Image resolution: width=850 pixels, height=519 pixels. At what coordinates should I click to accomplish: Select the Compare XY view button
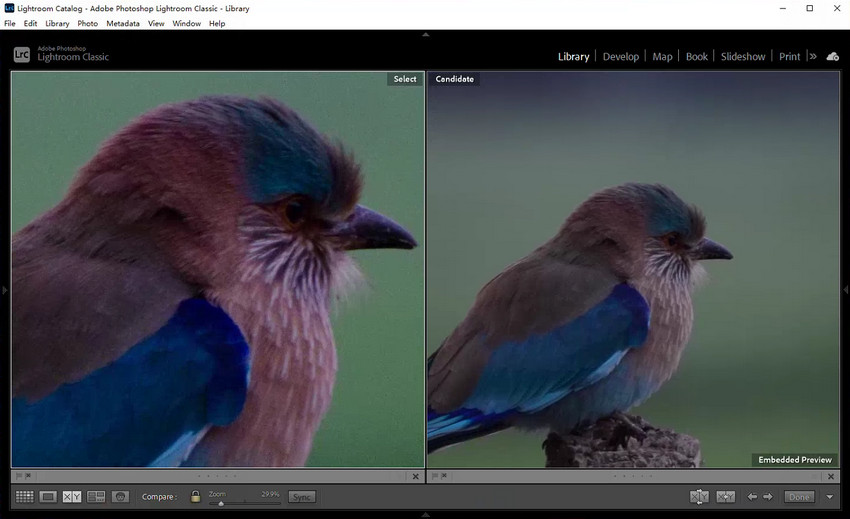coord(72,496)
